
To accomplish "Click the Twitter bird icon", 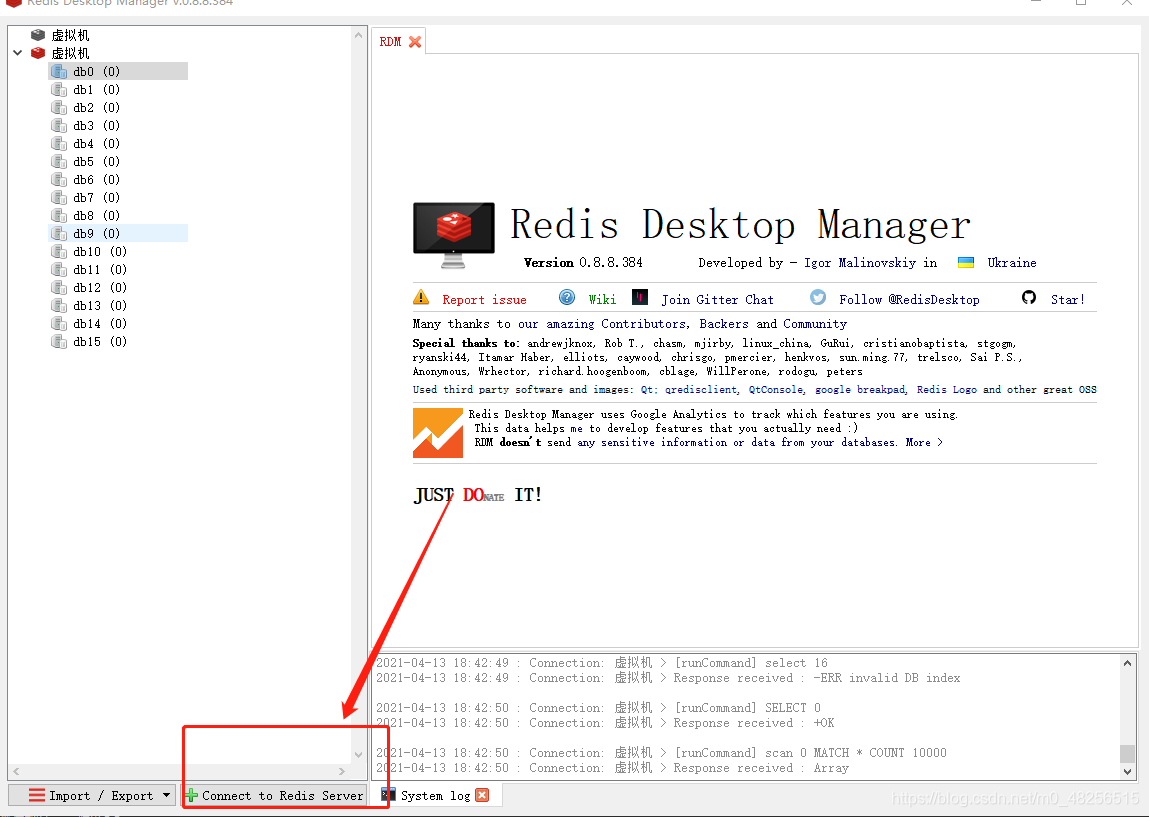I will click(818, 297).
